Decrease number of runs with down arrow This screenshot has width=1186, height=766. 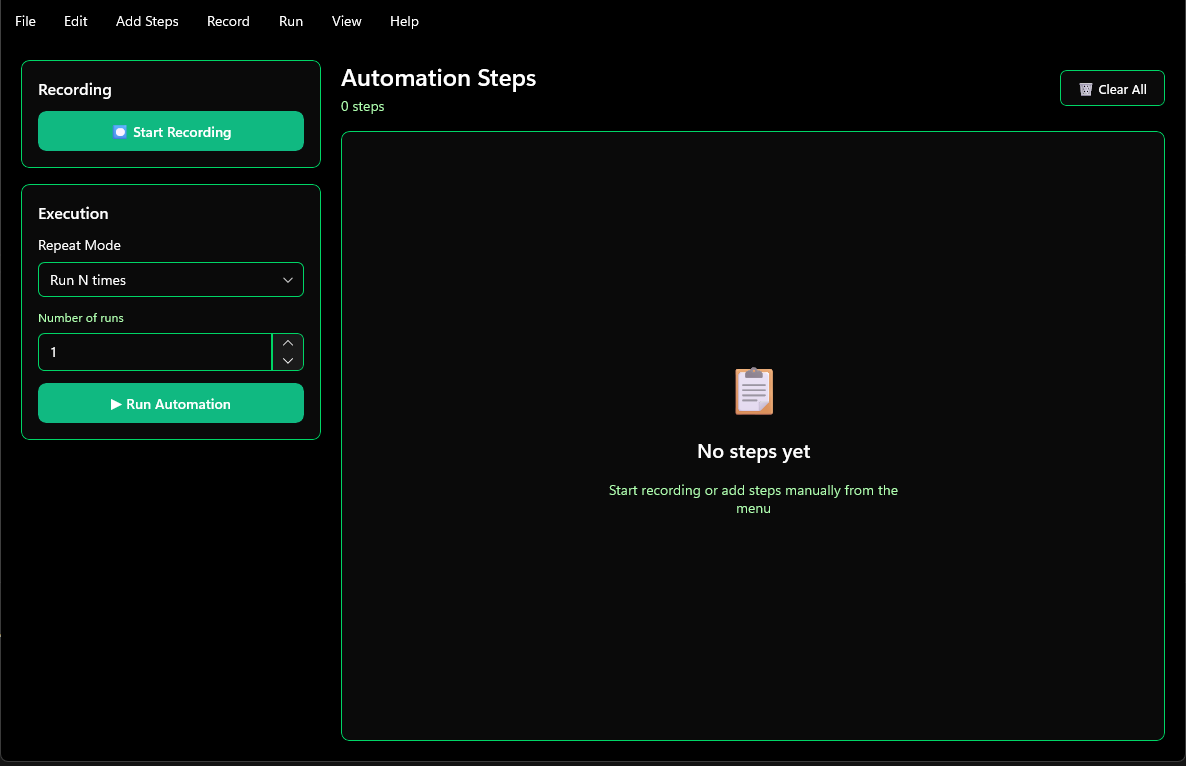pyautogui.click(x=288, y=361)
